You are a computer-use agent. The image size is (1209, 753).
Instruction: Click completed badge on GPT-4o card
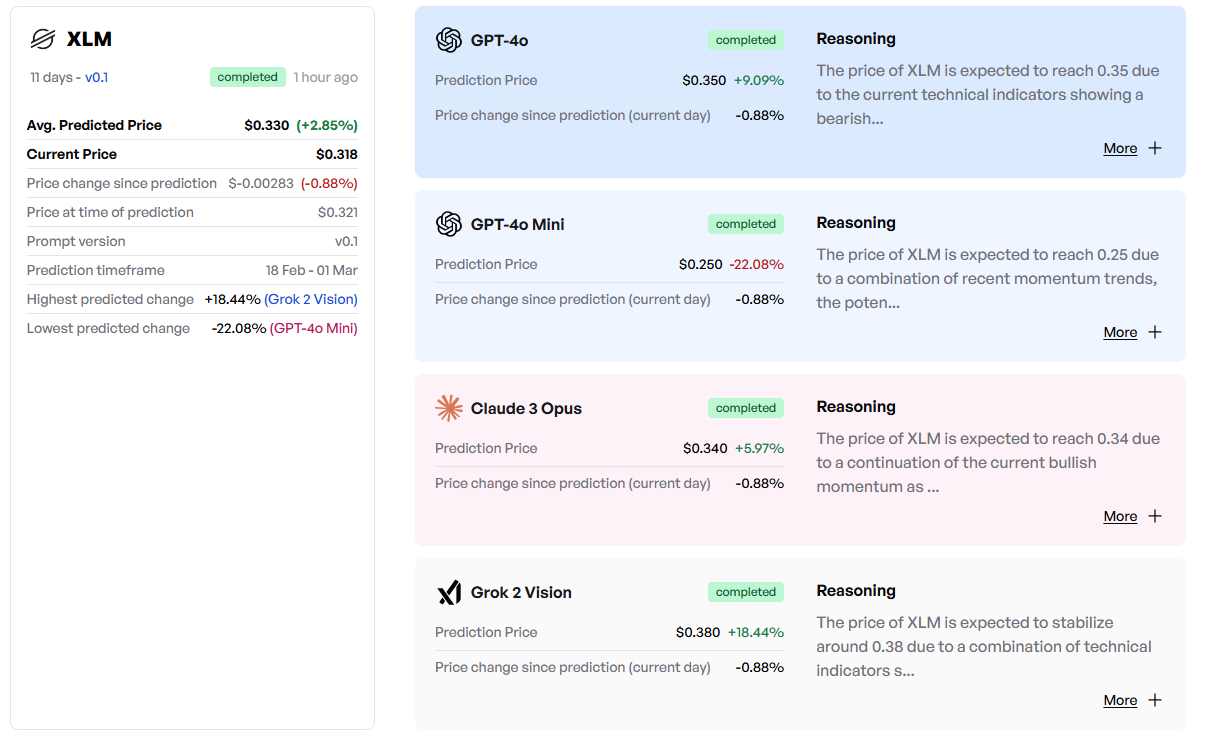[745, 40]
